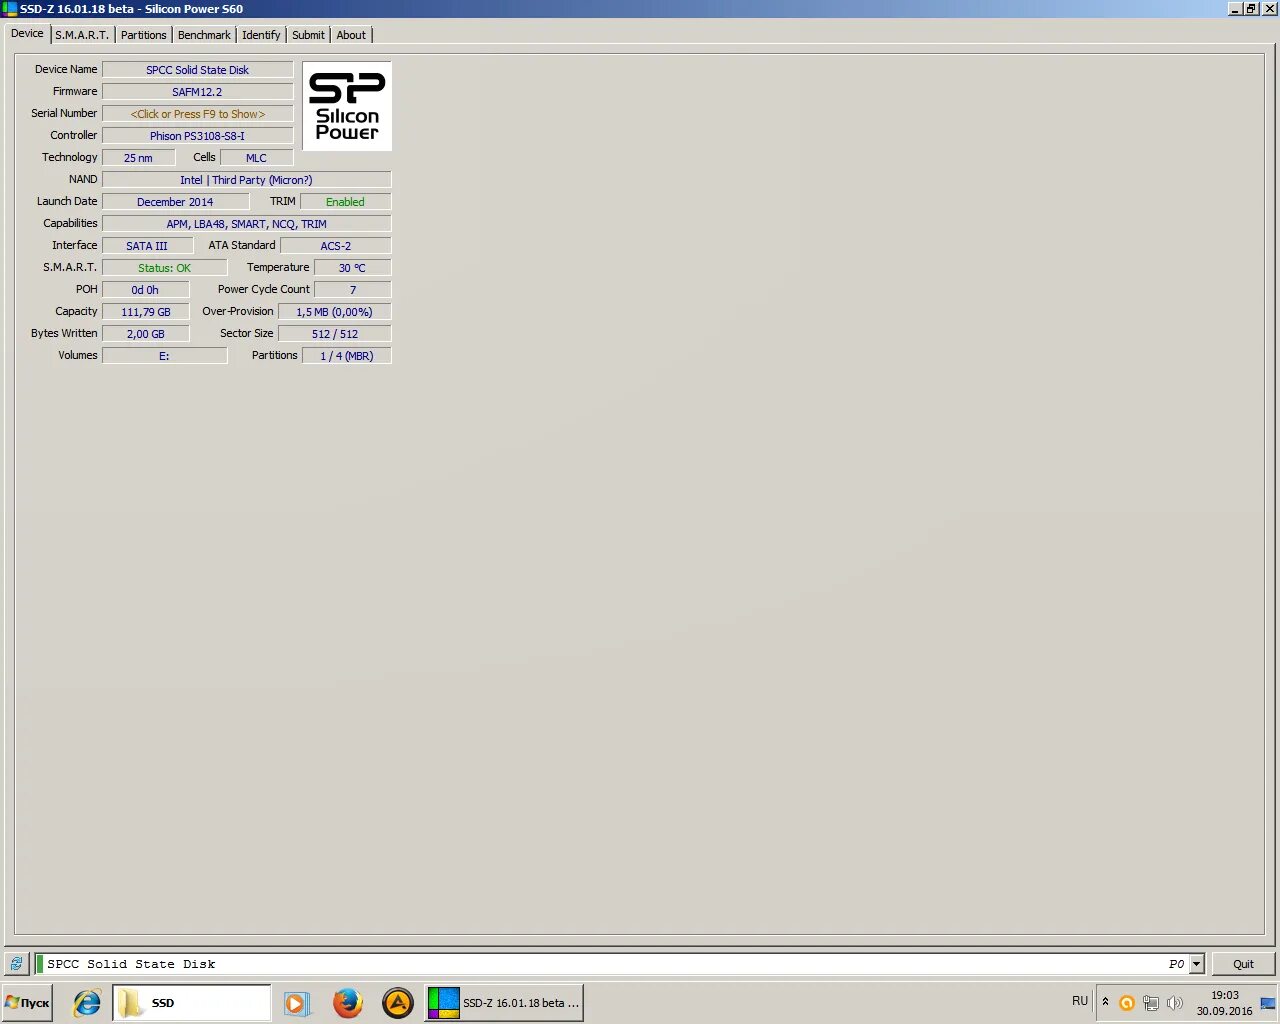This screenshot has width=1280, height=1024.
Task: Open the Start menu (Пуск)
Action: (27, 1003)
